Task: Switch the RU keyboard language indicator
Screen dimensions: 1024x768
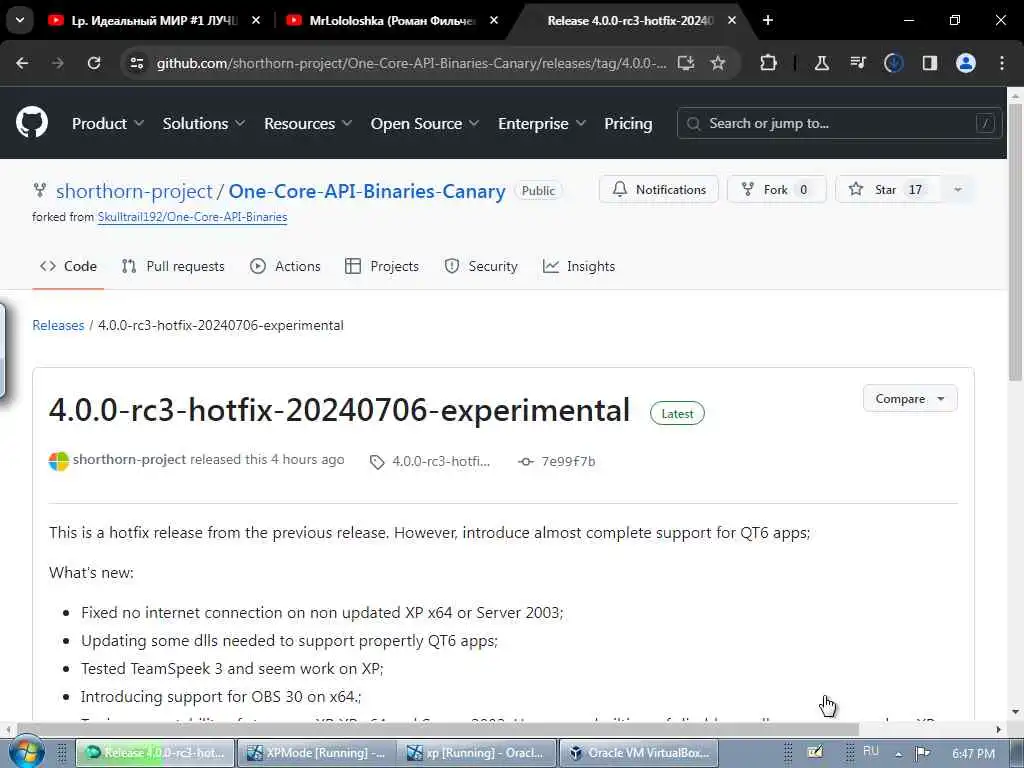Action: (871, 752)
